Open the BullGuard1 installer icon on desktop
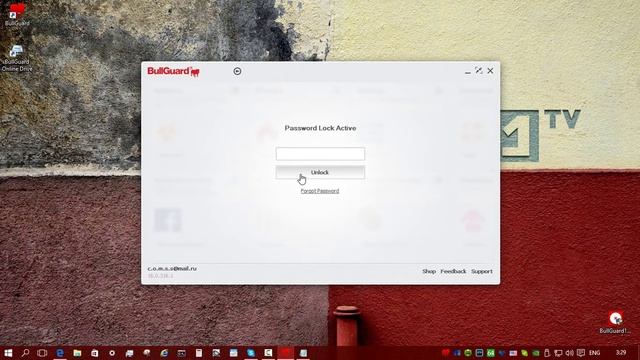The image size is (640, 360). click(x=616, y=322)
